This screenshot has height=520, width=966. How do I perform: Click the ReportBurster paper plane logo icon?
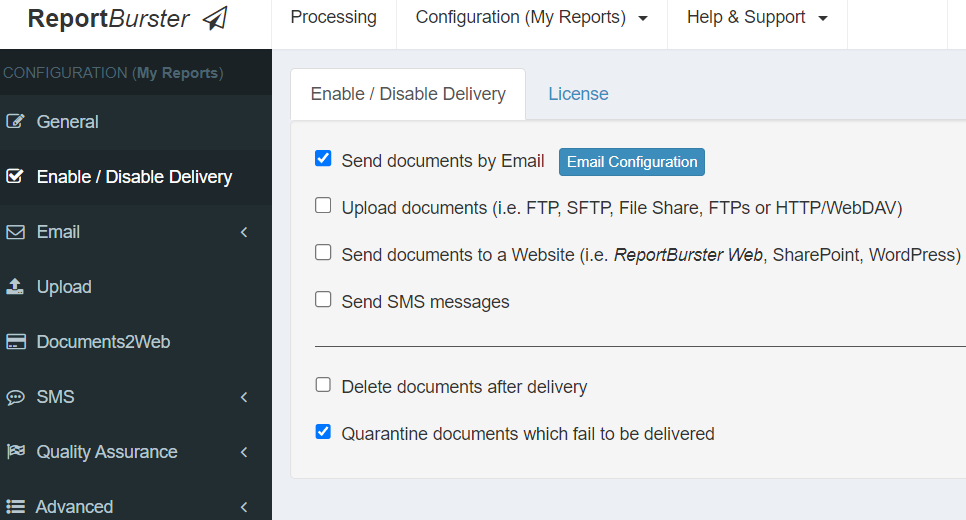click(214, 19)
